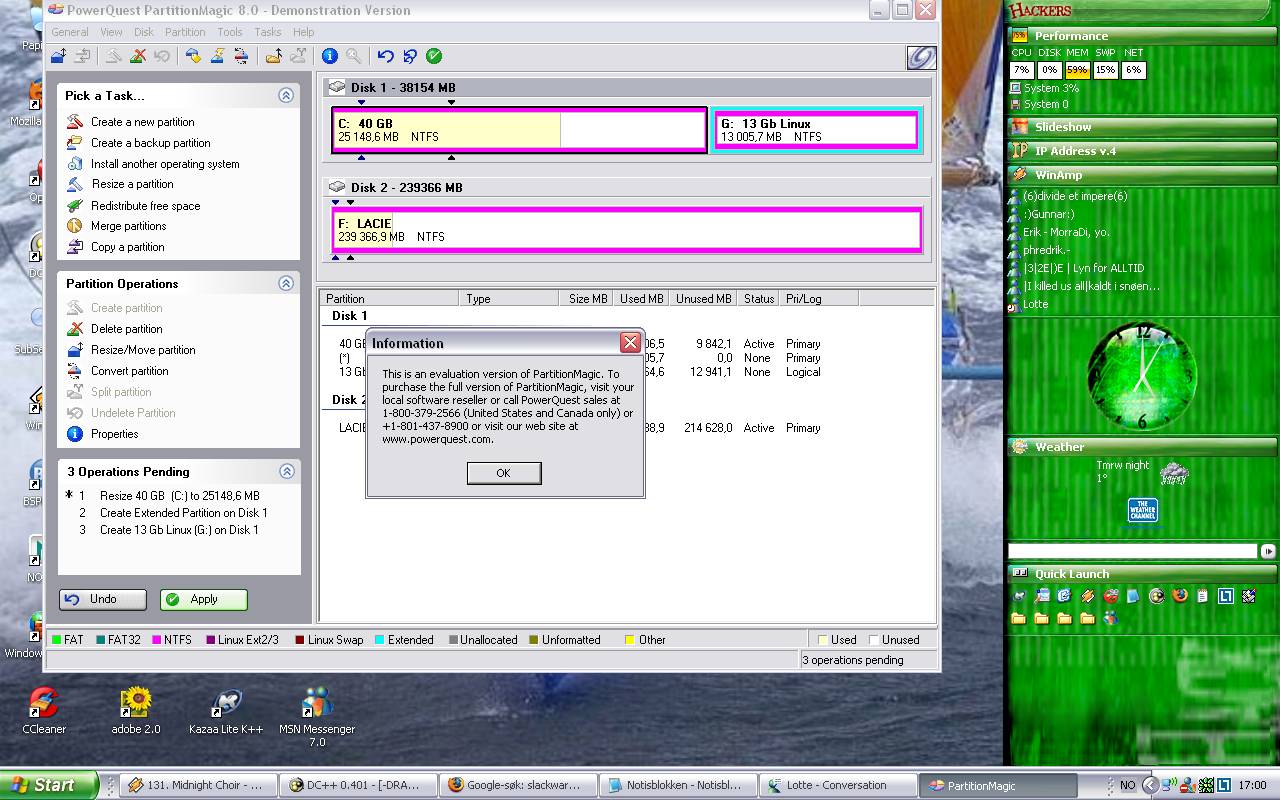Select Redistribute free space task
This screenshot has height=800, width=1280.
click(x=146, y=206)
